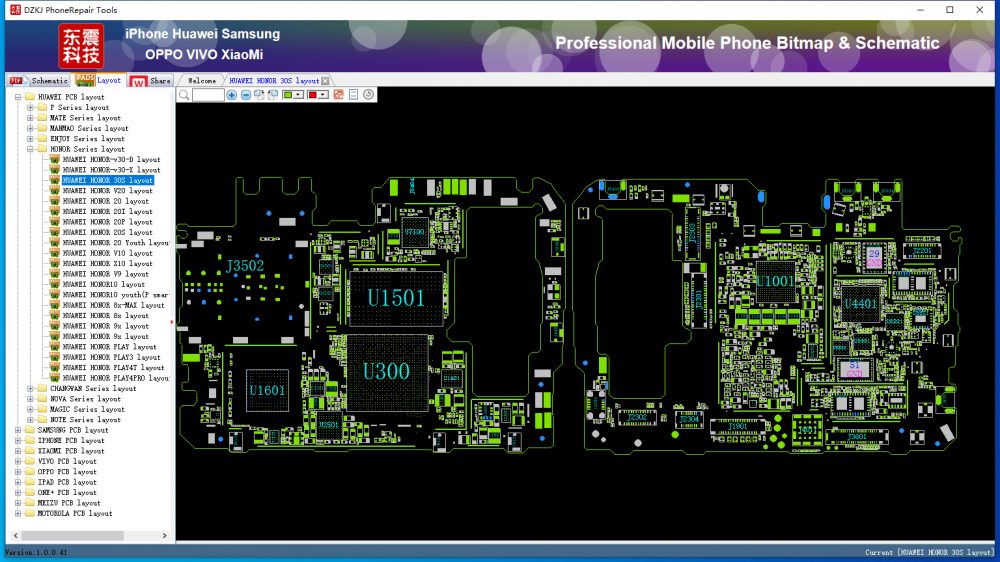
Task: Click the blue page icon in toolbar
Action: pyautogui.click(x=354, y=95)
